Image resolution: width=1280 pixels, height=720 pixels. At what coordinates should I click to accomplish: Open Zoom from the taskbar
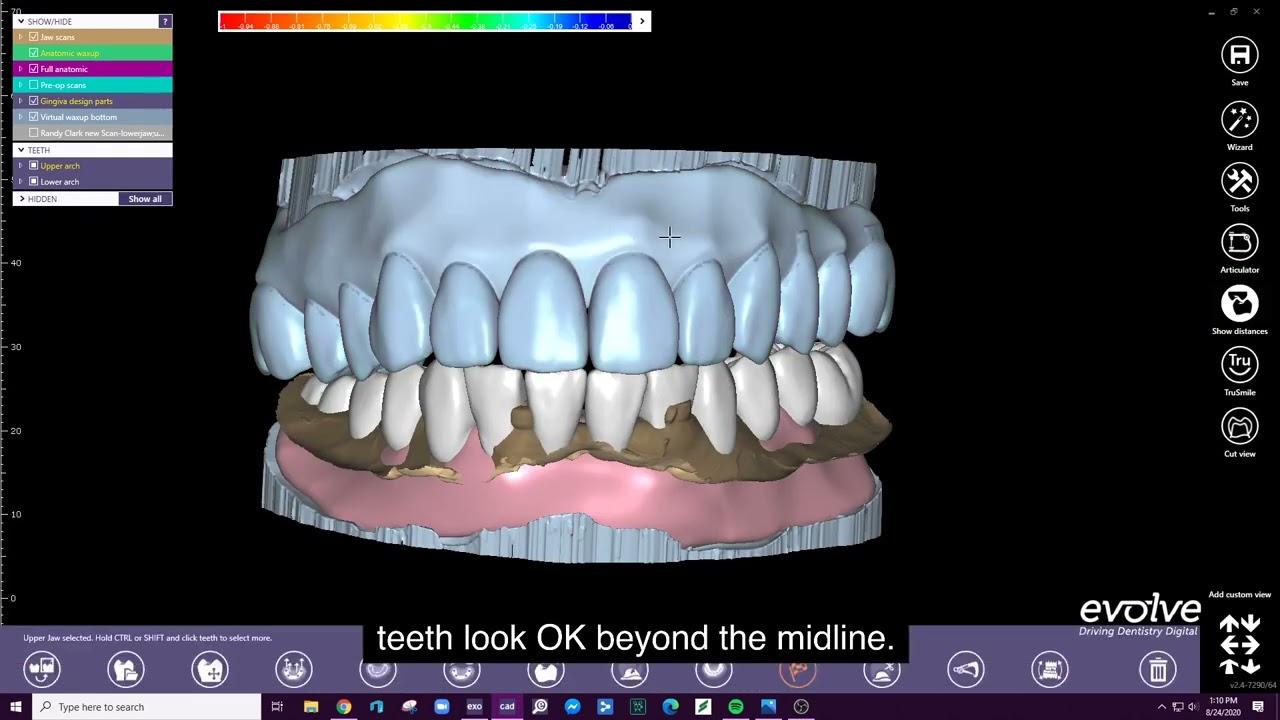click(x=442, y=707)
